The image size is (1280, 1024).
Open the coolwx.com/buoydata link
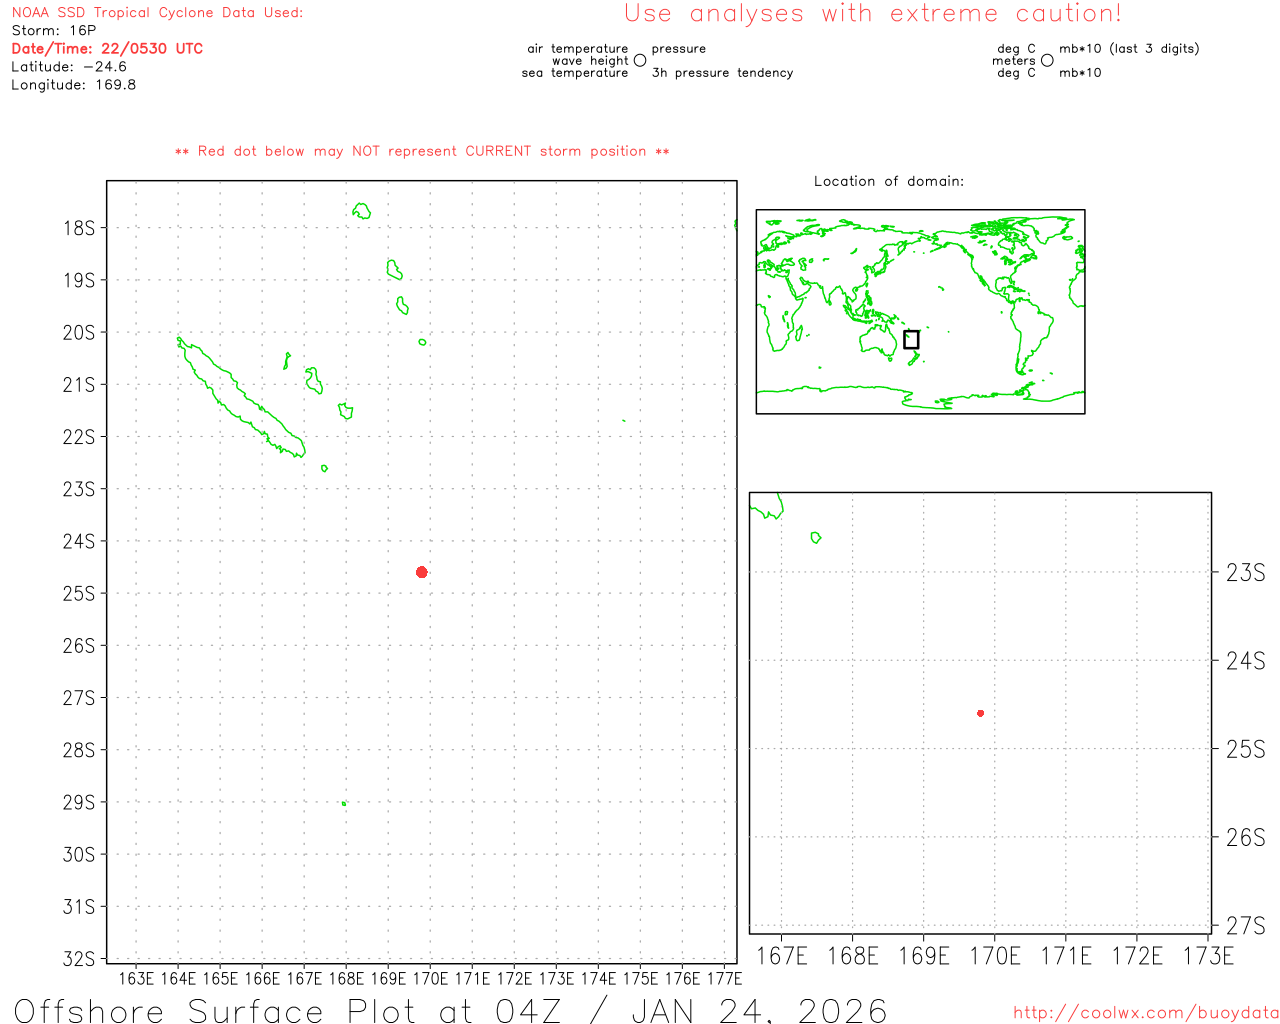pos(1145,1013)
